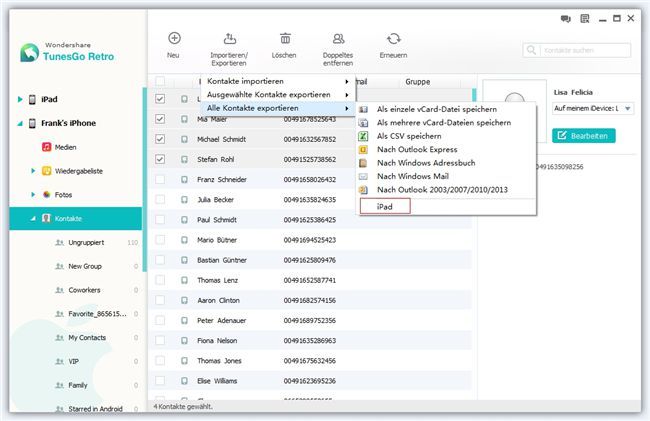Select the Aaron Clinton contact row
This screenshot has width=650, height=421.
[x=310, y=300]
